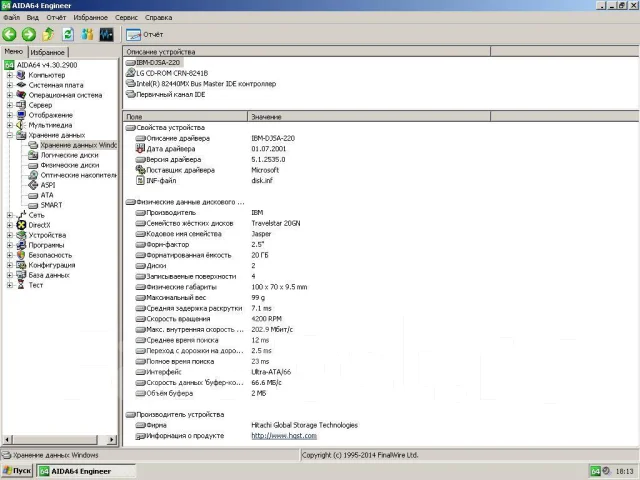Click the Поставщик драйвера row icon
The height and width of the screenshot is (480, 640).
140,170
